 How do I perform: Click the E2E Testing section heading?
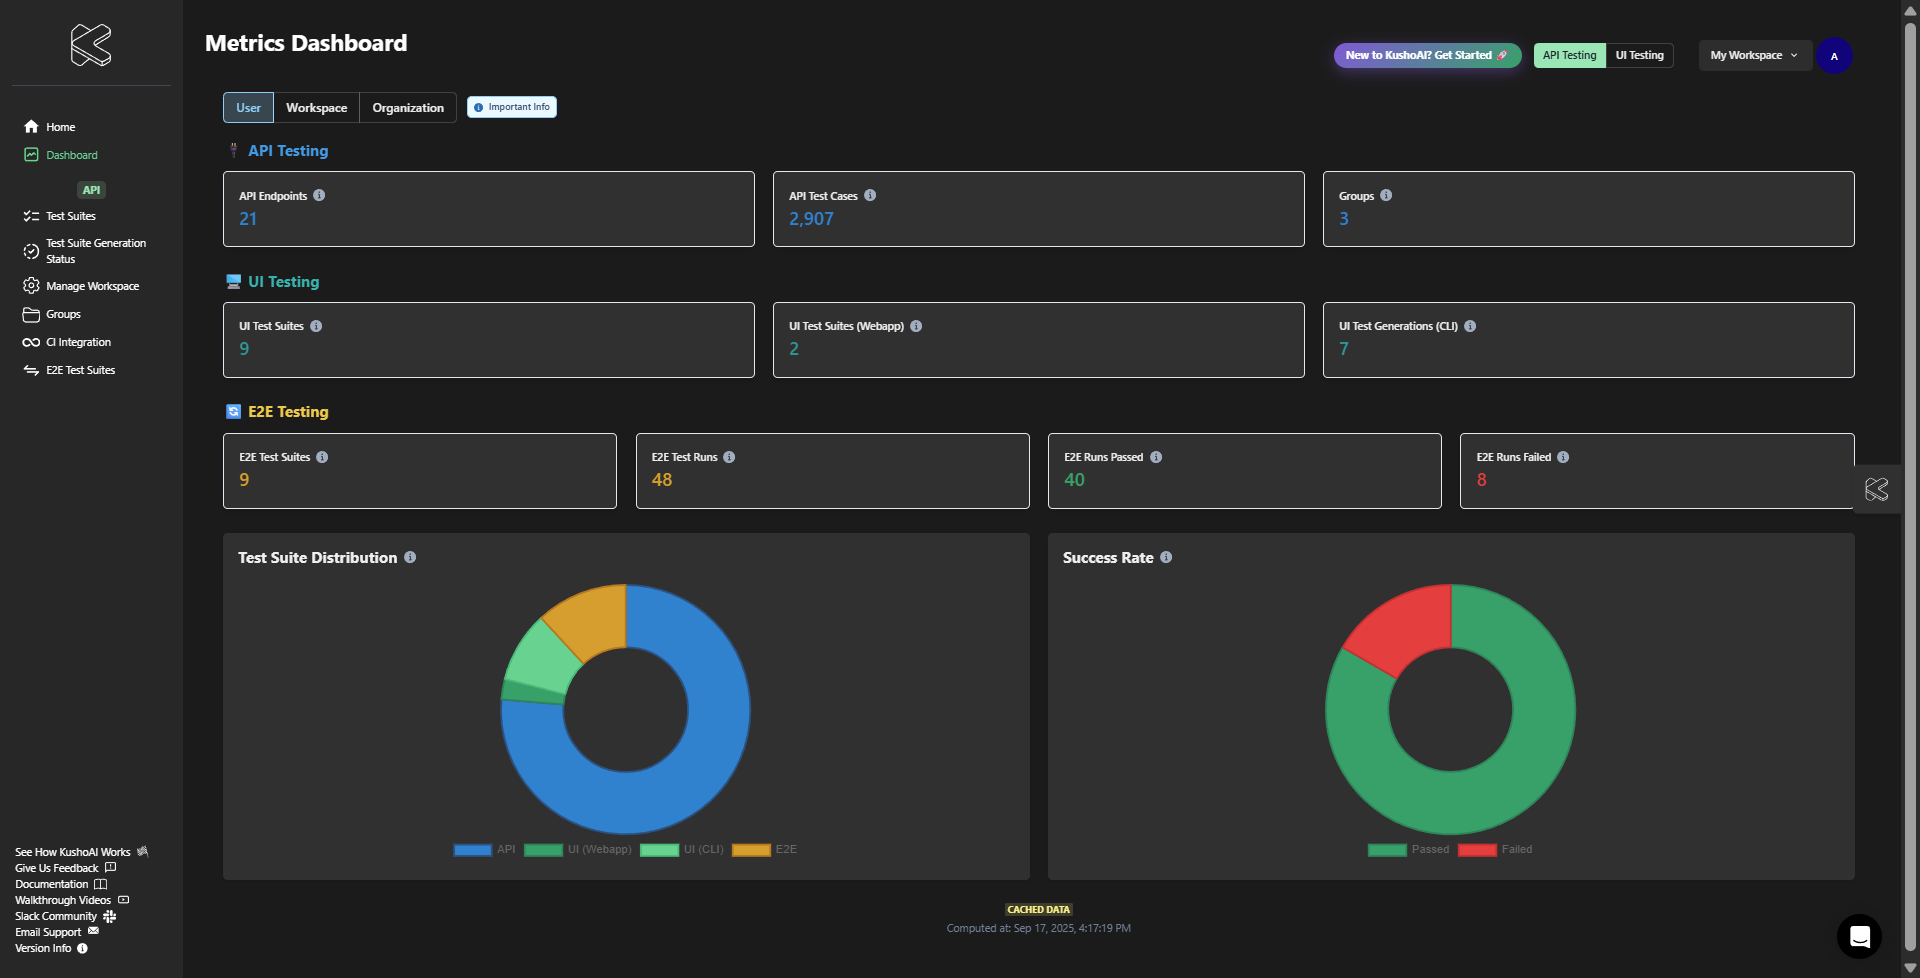tap(288, 412)
